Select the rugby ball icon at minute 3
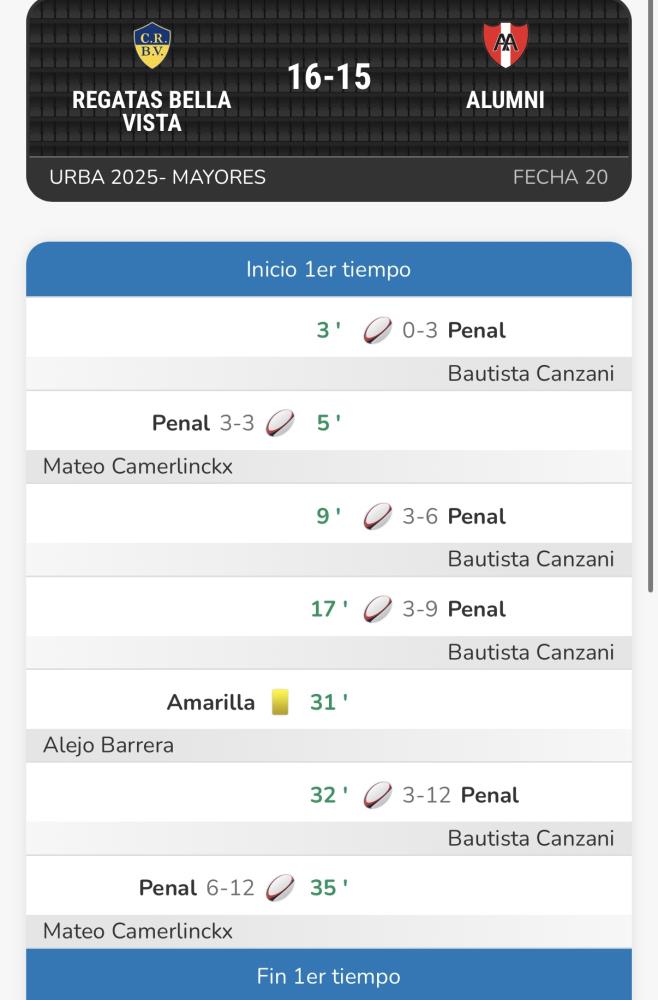658x1000 pixels. click(x=377, y=330)
